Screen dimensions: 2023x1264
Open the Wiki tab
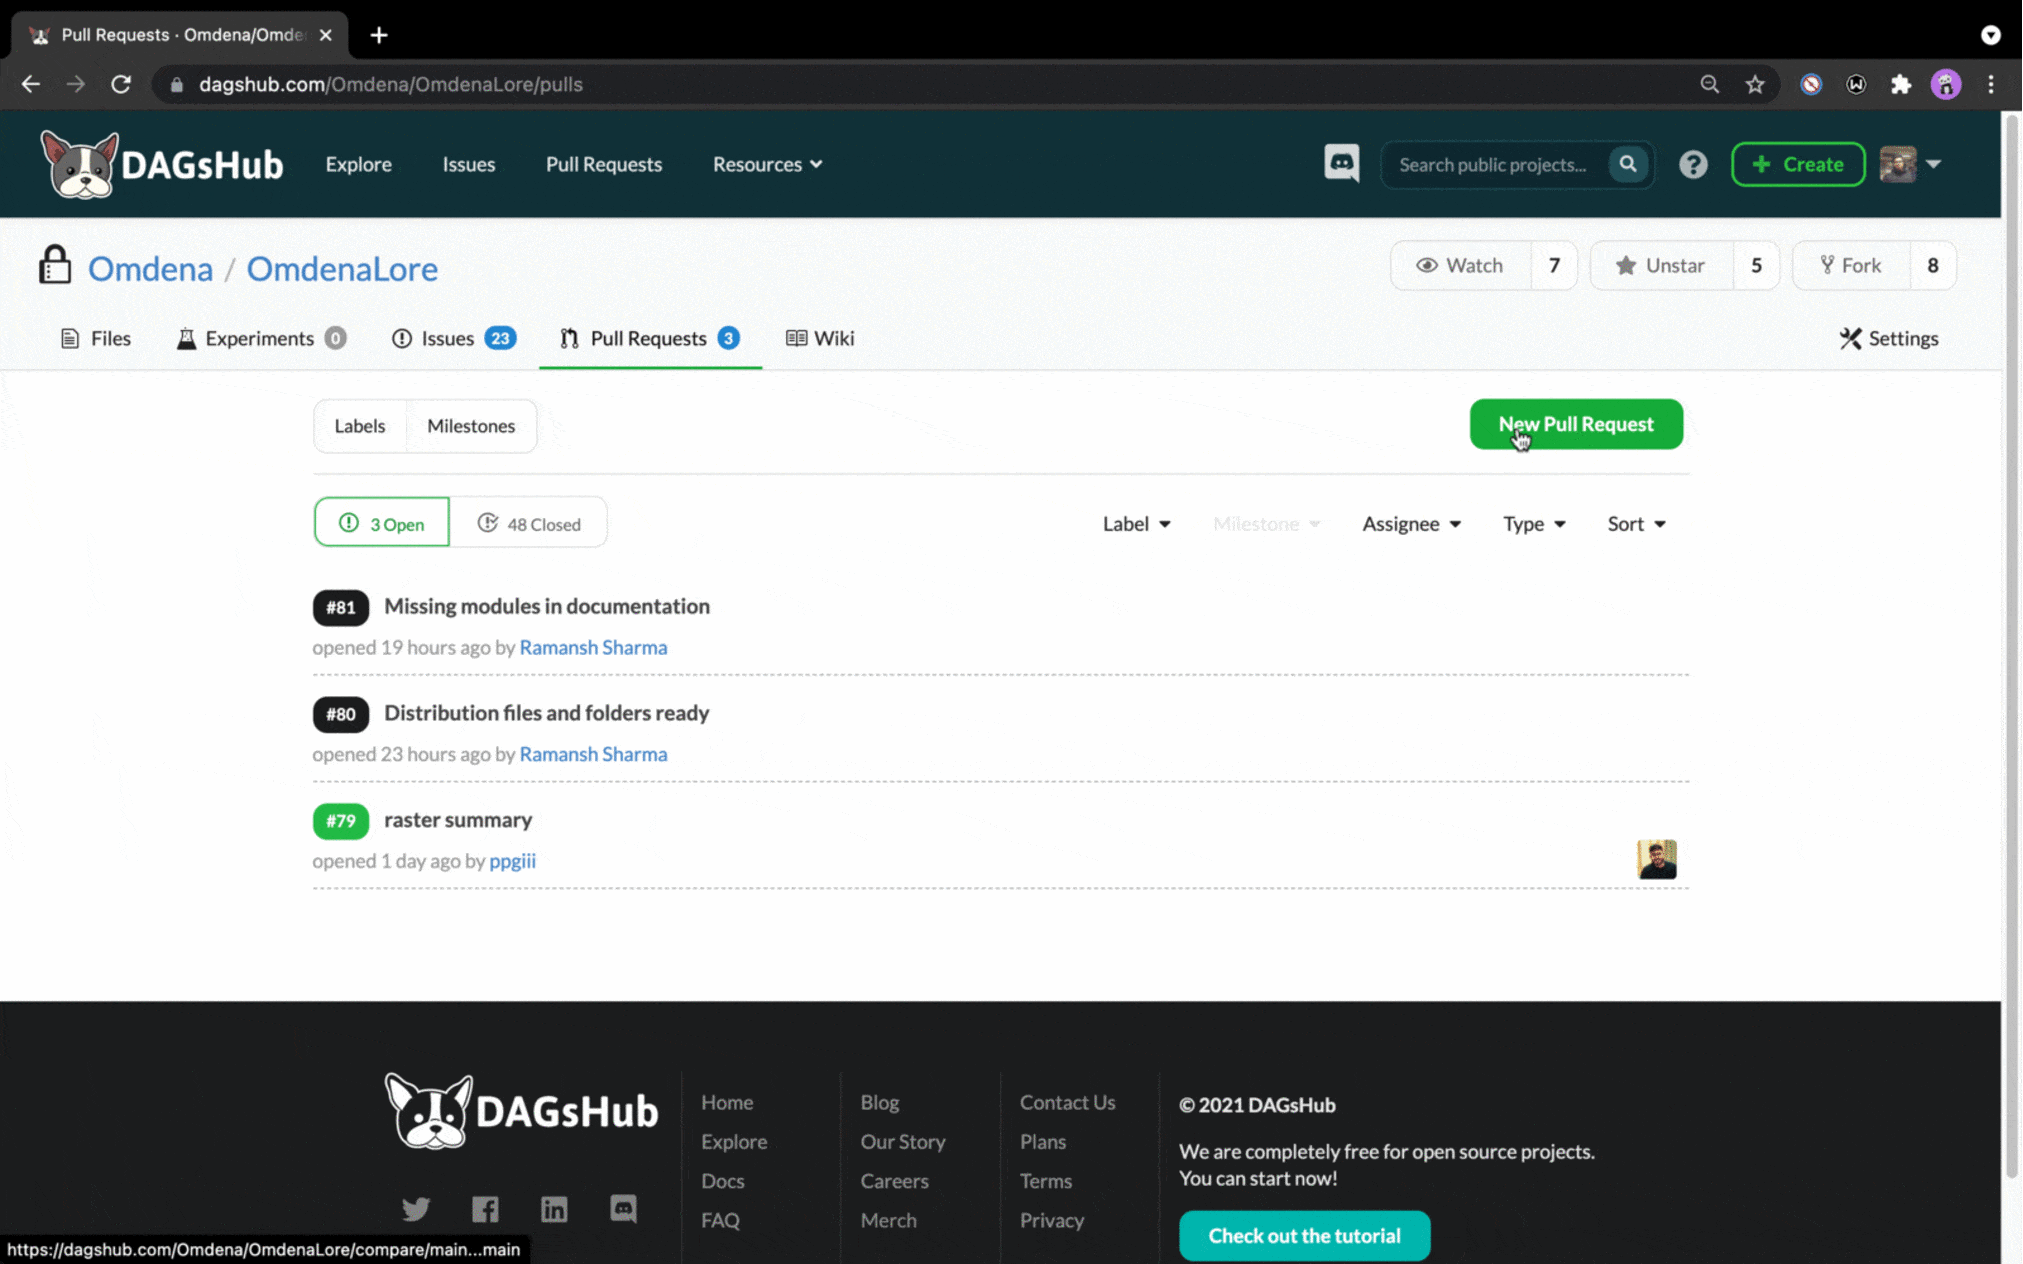coord(820,338)
